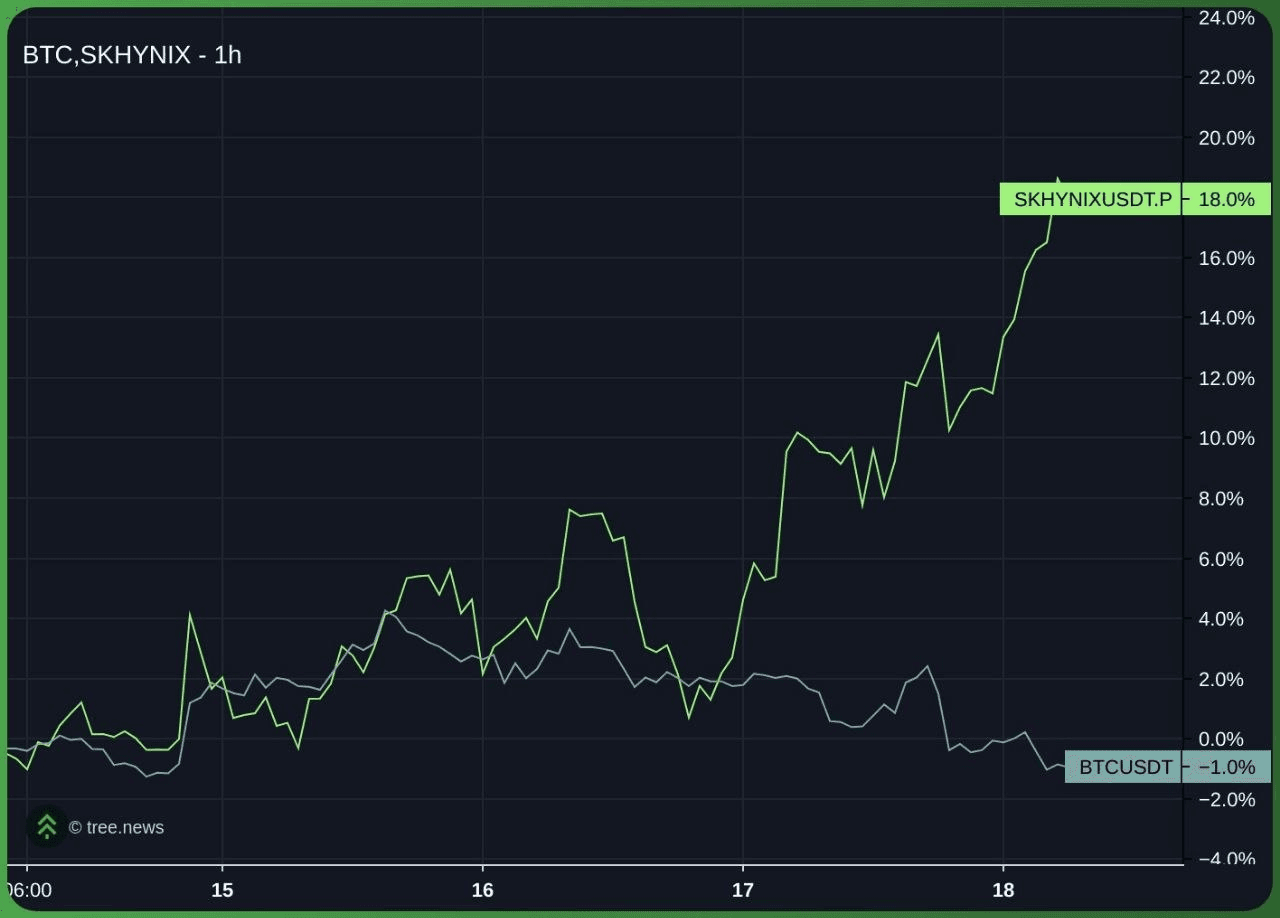Click the -2.0% label on the price axis
The image size is (1280, 918).
tap(1226, 799)
